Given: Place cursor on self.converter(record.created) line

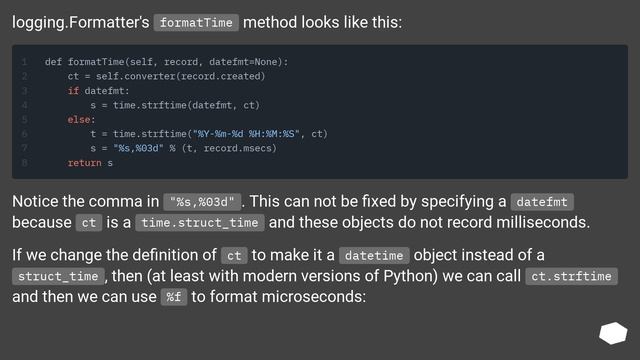Looking at the screenshot, I should [x=166, y=76].
